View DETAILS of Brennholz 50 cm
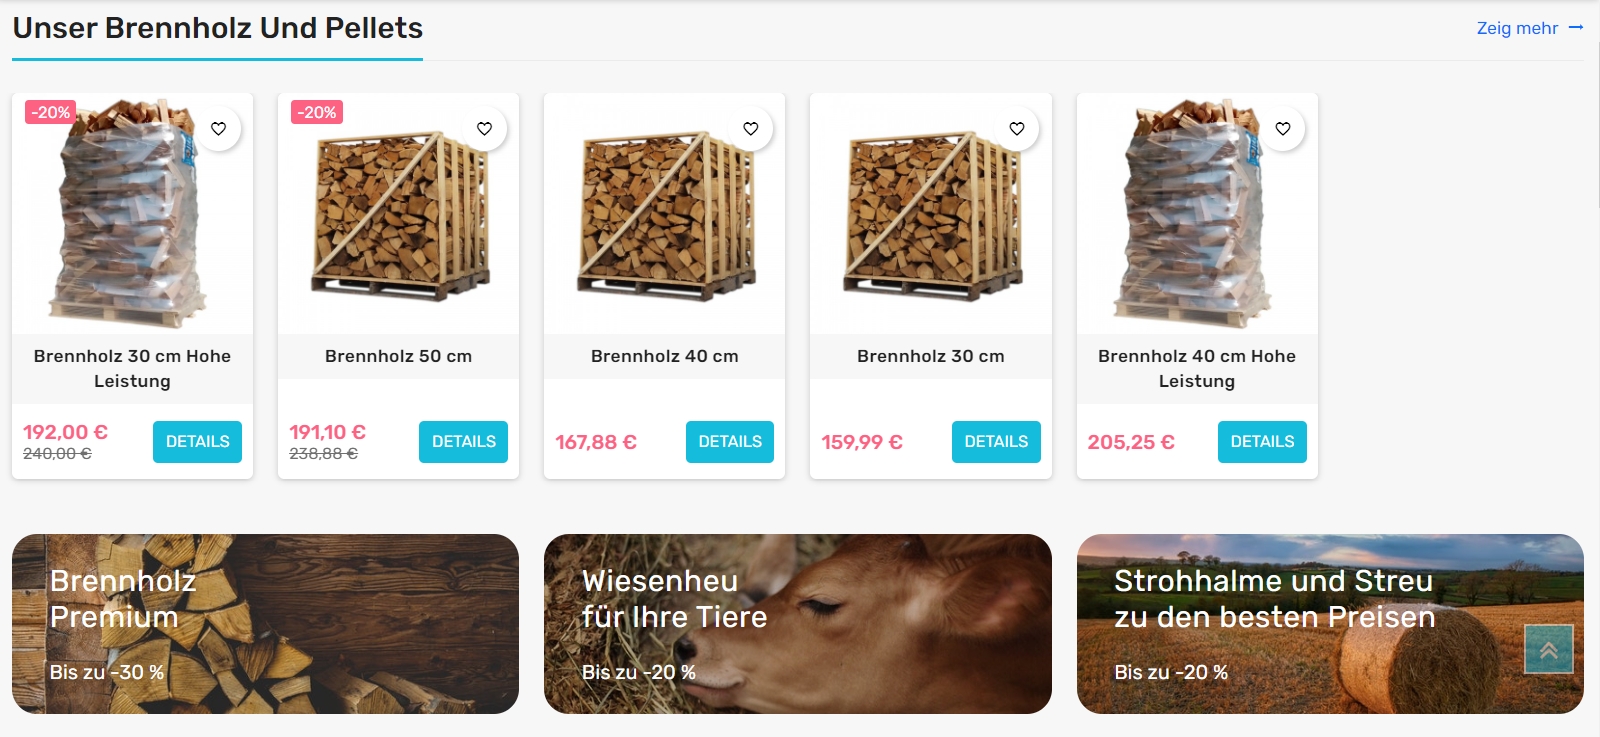 [463, 442]
